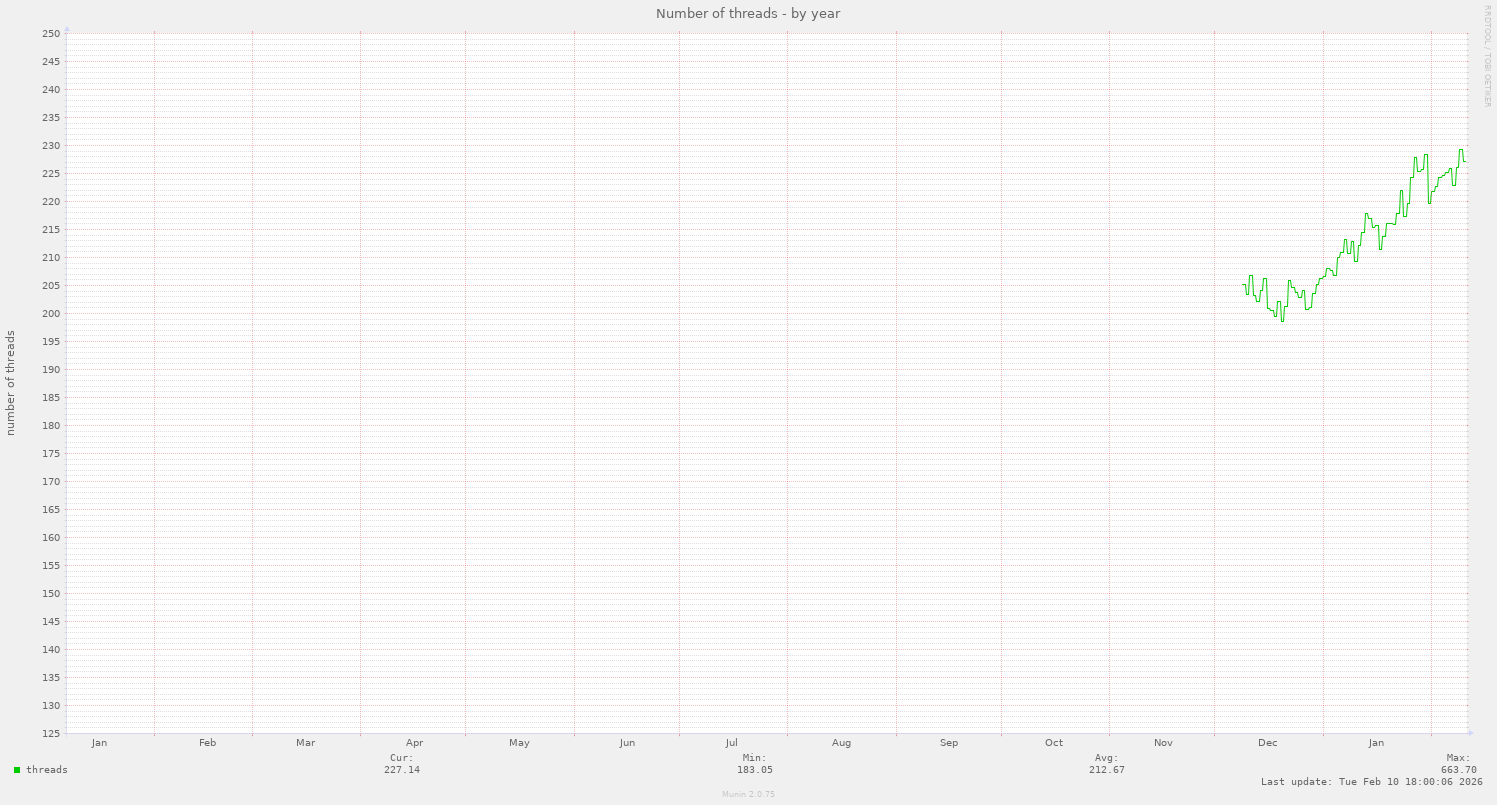Click the graph title "Number of threads - by year"
Image resolution: width=1497 pixels, height=805 pixels.
click(748, 13)
